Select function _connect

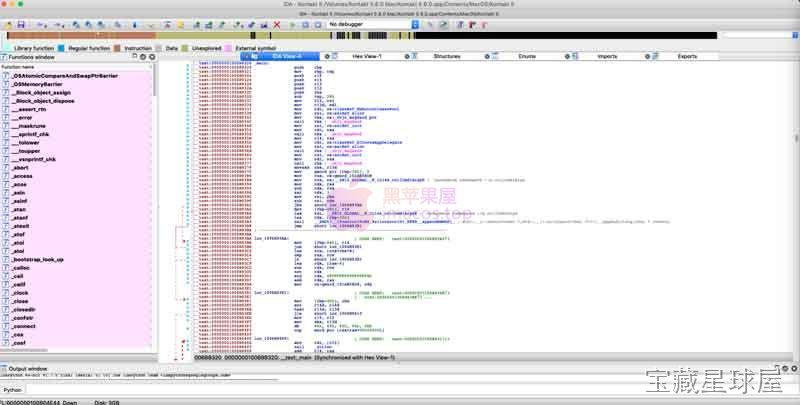23,326
